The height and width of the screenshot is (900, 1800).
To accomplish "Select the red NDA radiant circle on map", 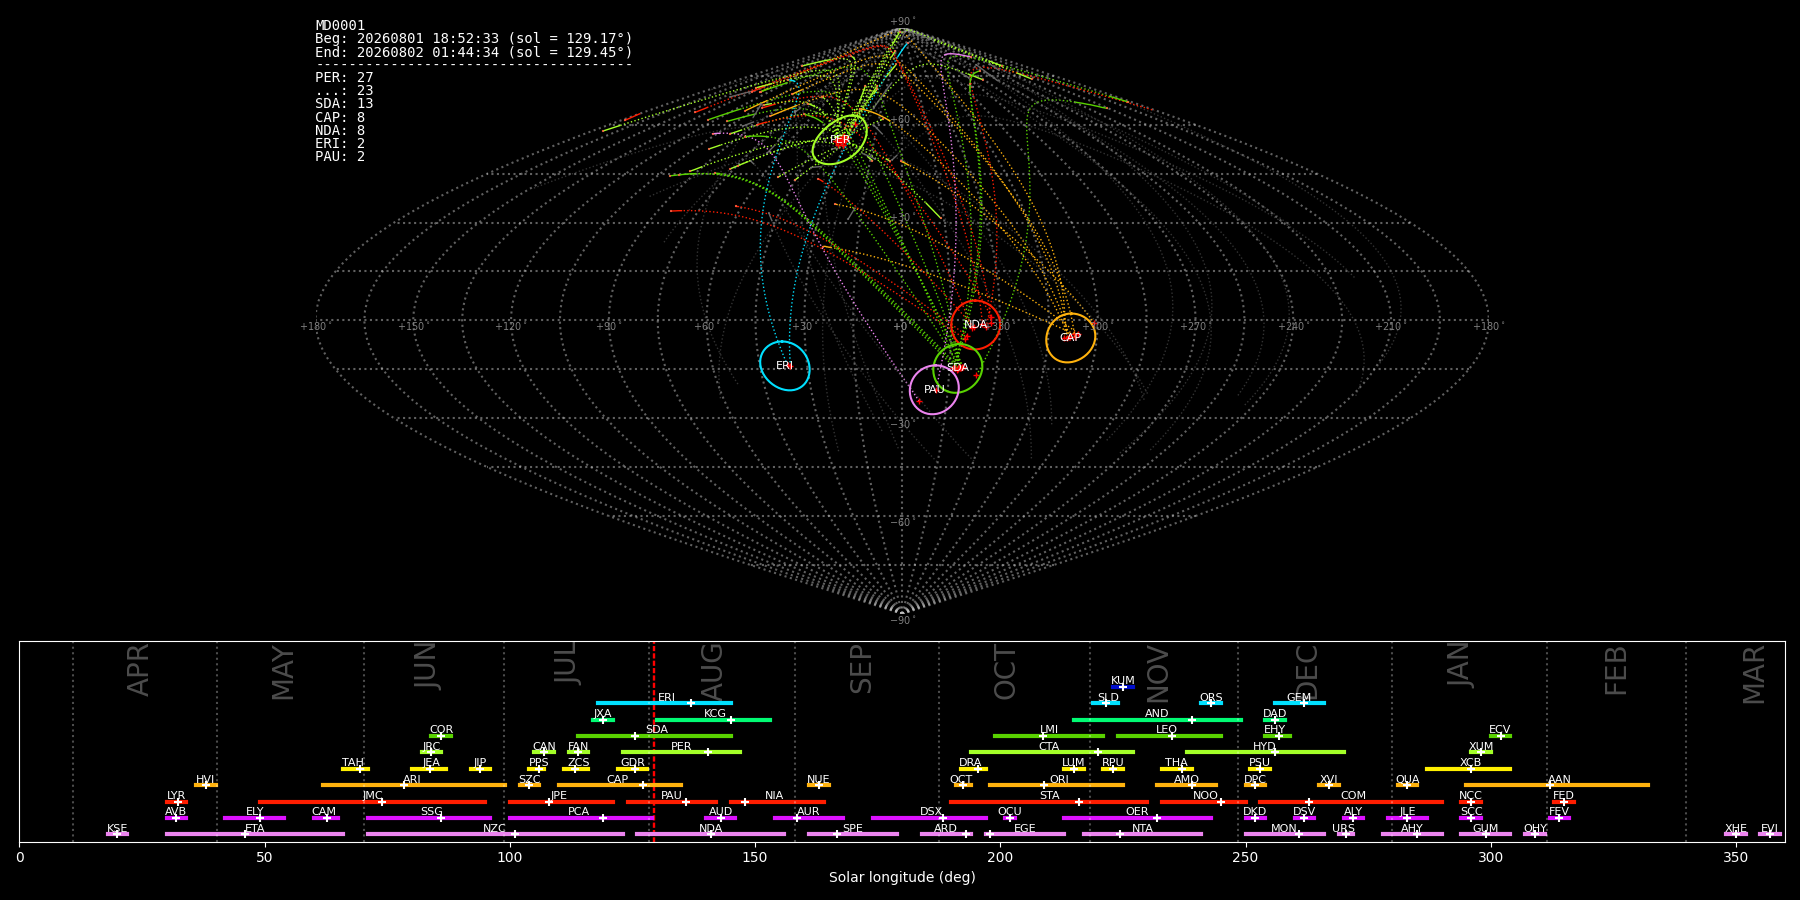I will coord(975,325).
